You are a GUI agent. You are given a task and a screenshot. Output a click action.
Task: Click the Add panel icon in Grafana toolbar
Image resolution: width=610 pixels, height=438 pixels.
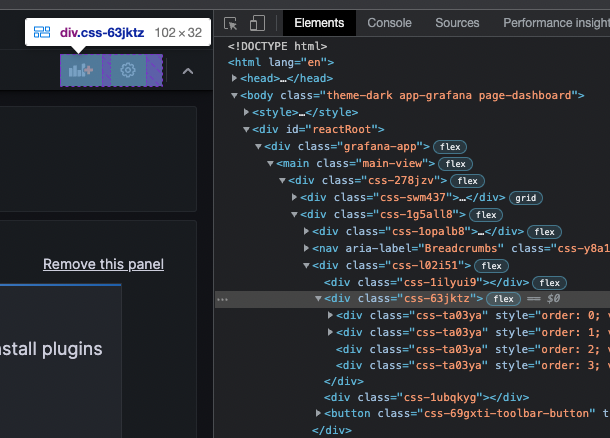click(81, 70)
